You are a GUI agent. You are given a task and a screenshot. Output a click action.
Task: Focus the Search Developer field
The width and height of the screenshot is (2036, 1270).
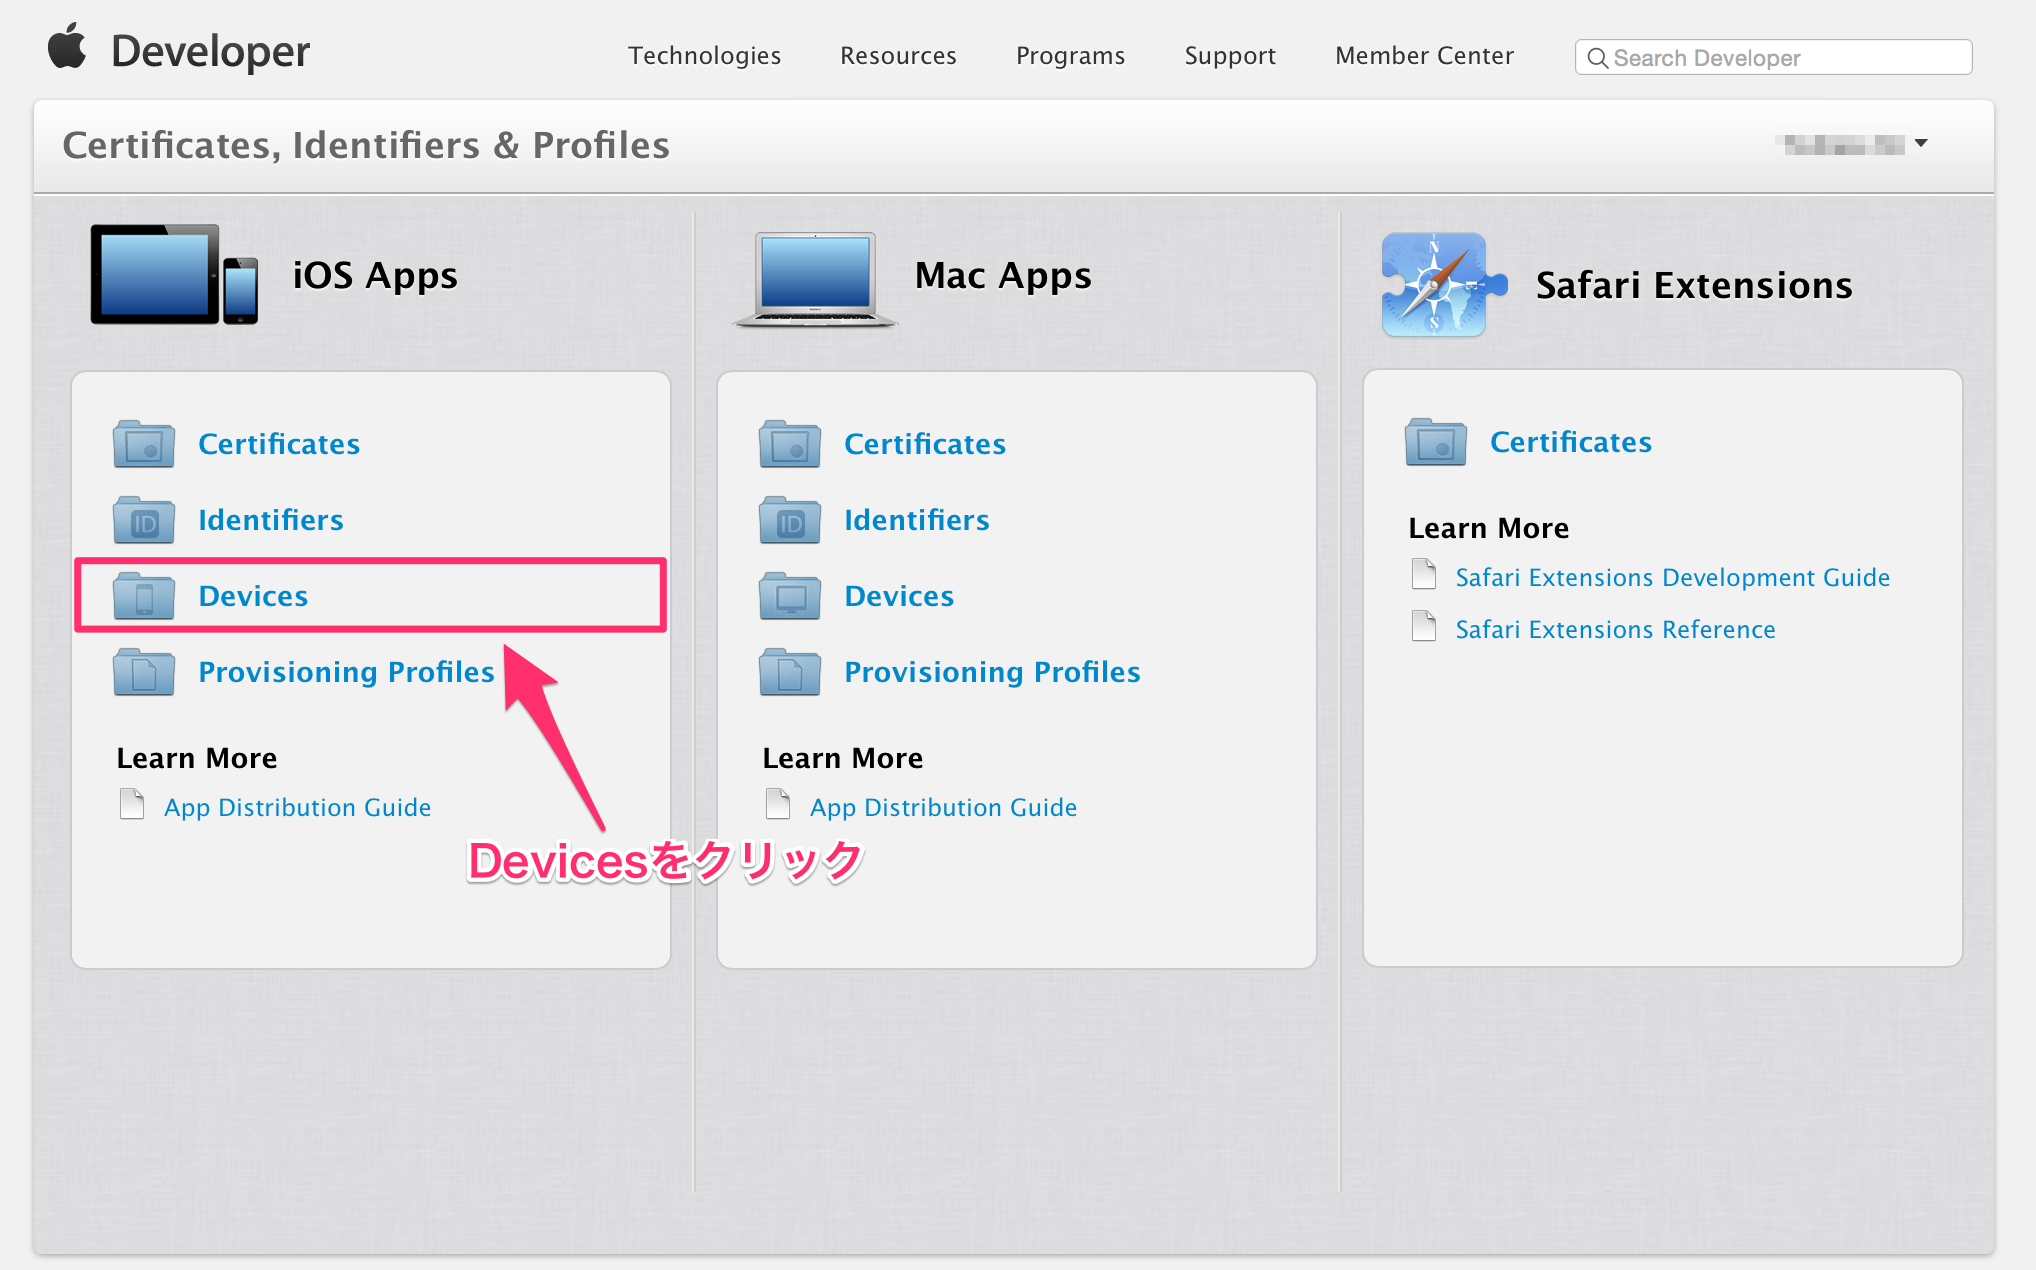1773,57
